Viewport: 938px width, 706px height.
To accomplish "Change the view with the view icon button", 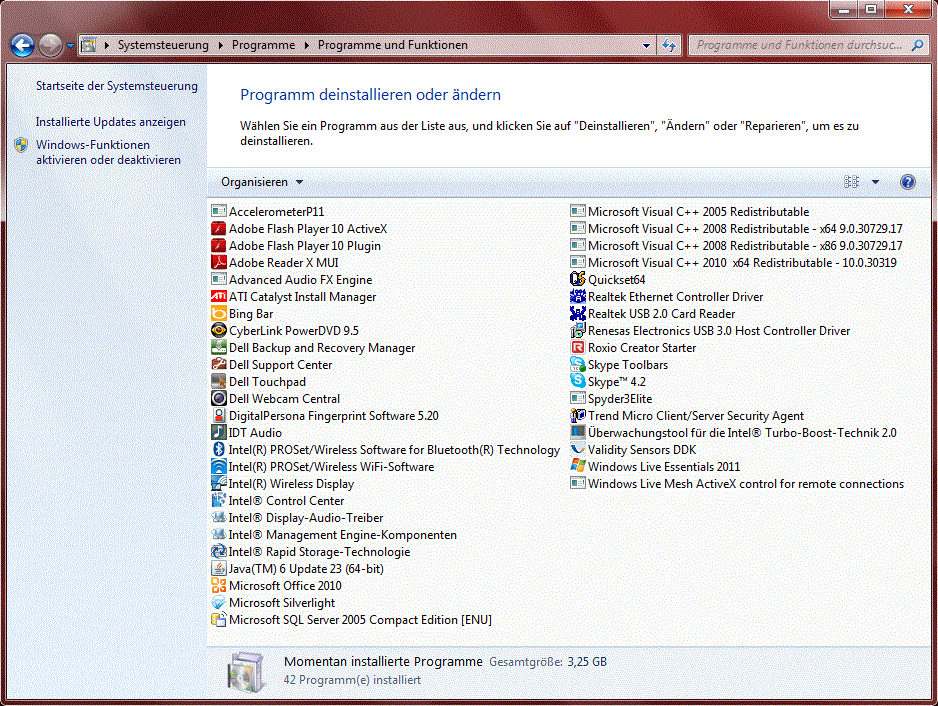I will tap(852, 182).
